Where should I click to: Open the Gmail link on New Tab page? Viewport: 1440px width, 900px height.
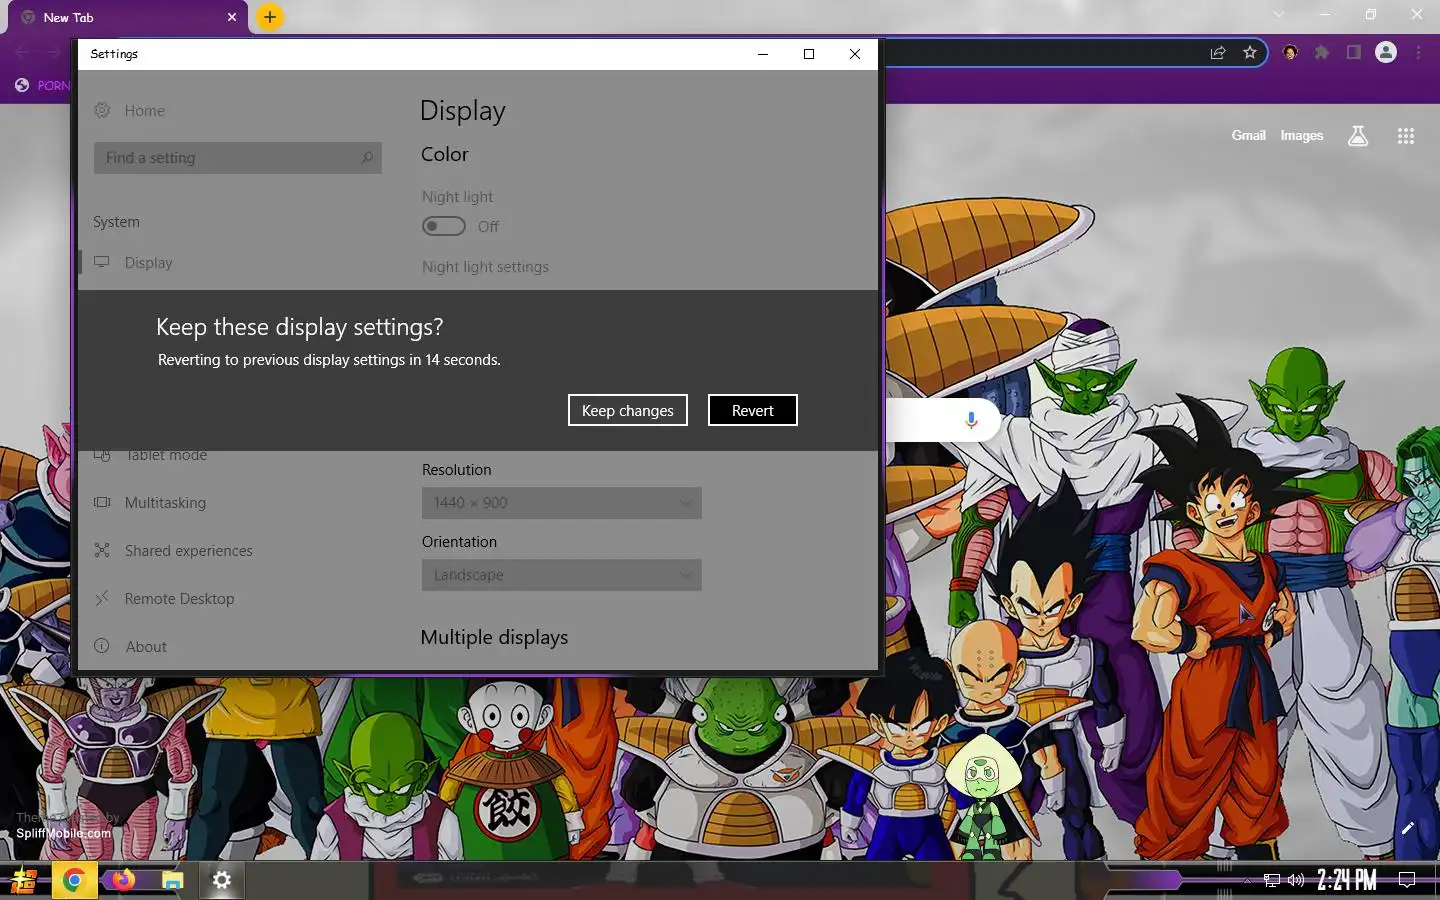[1248, 136]
